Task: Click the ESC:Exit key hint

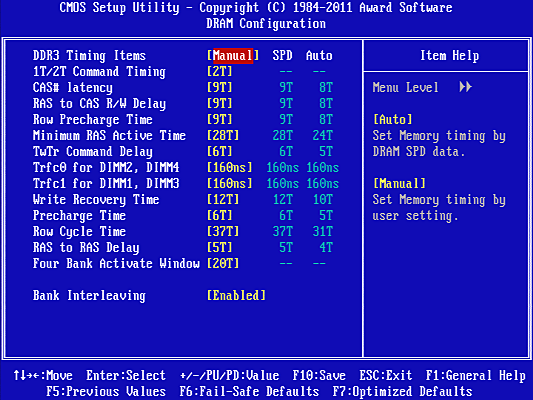Action: [386, 376]
